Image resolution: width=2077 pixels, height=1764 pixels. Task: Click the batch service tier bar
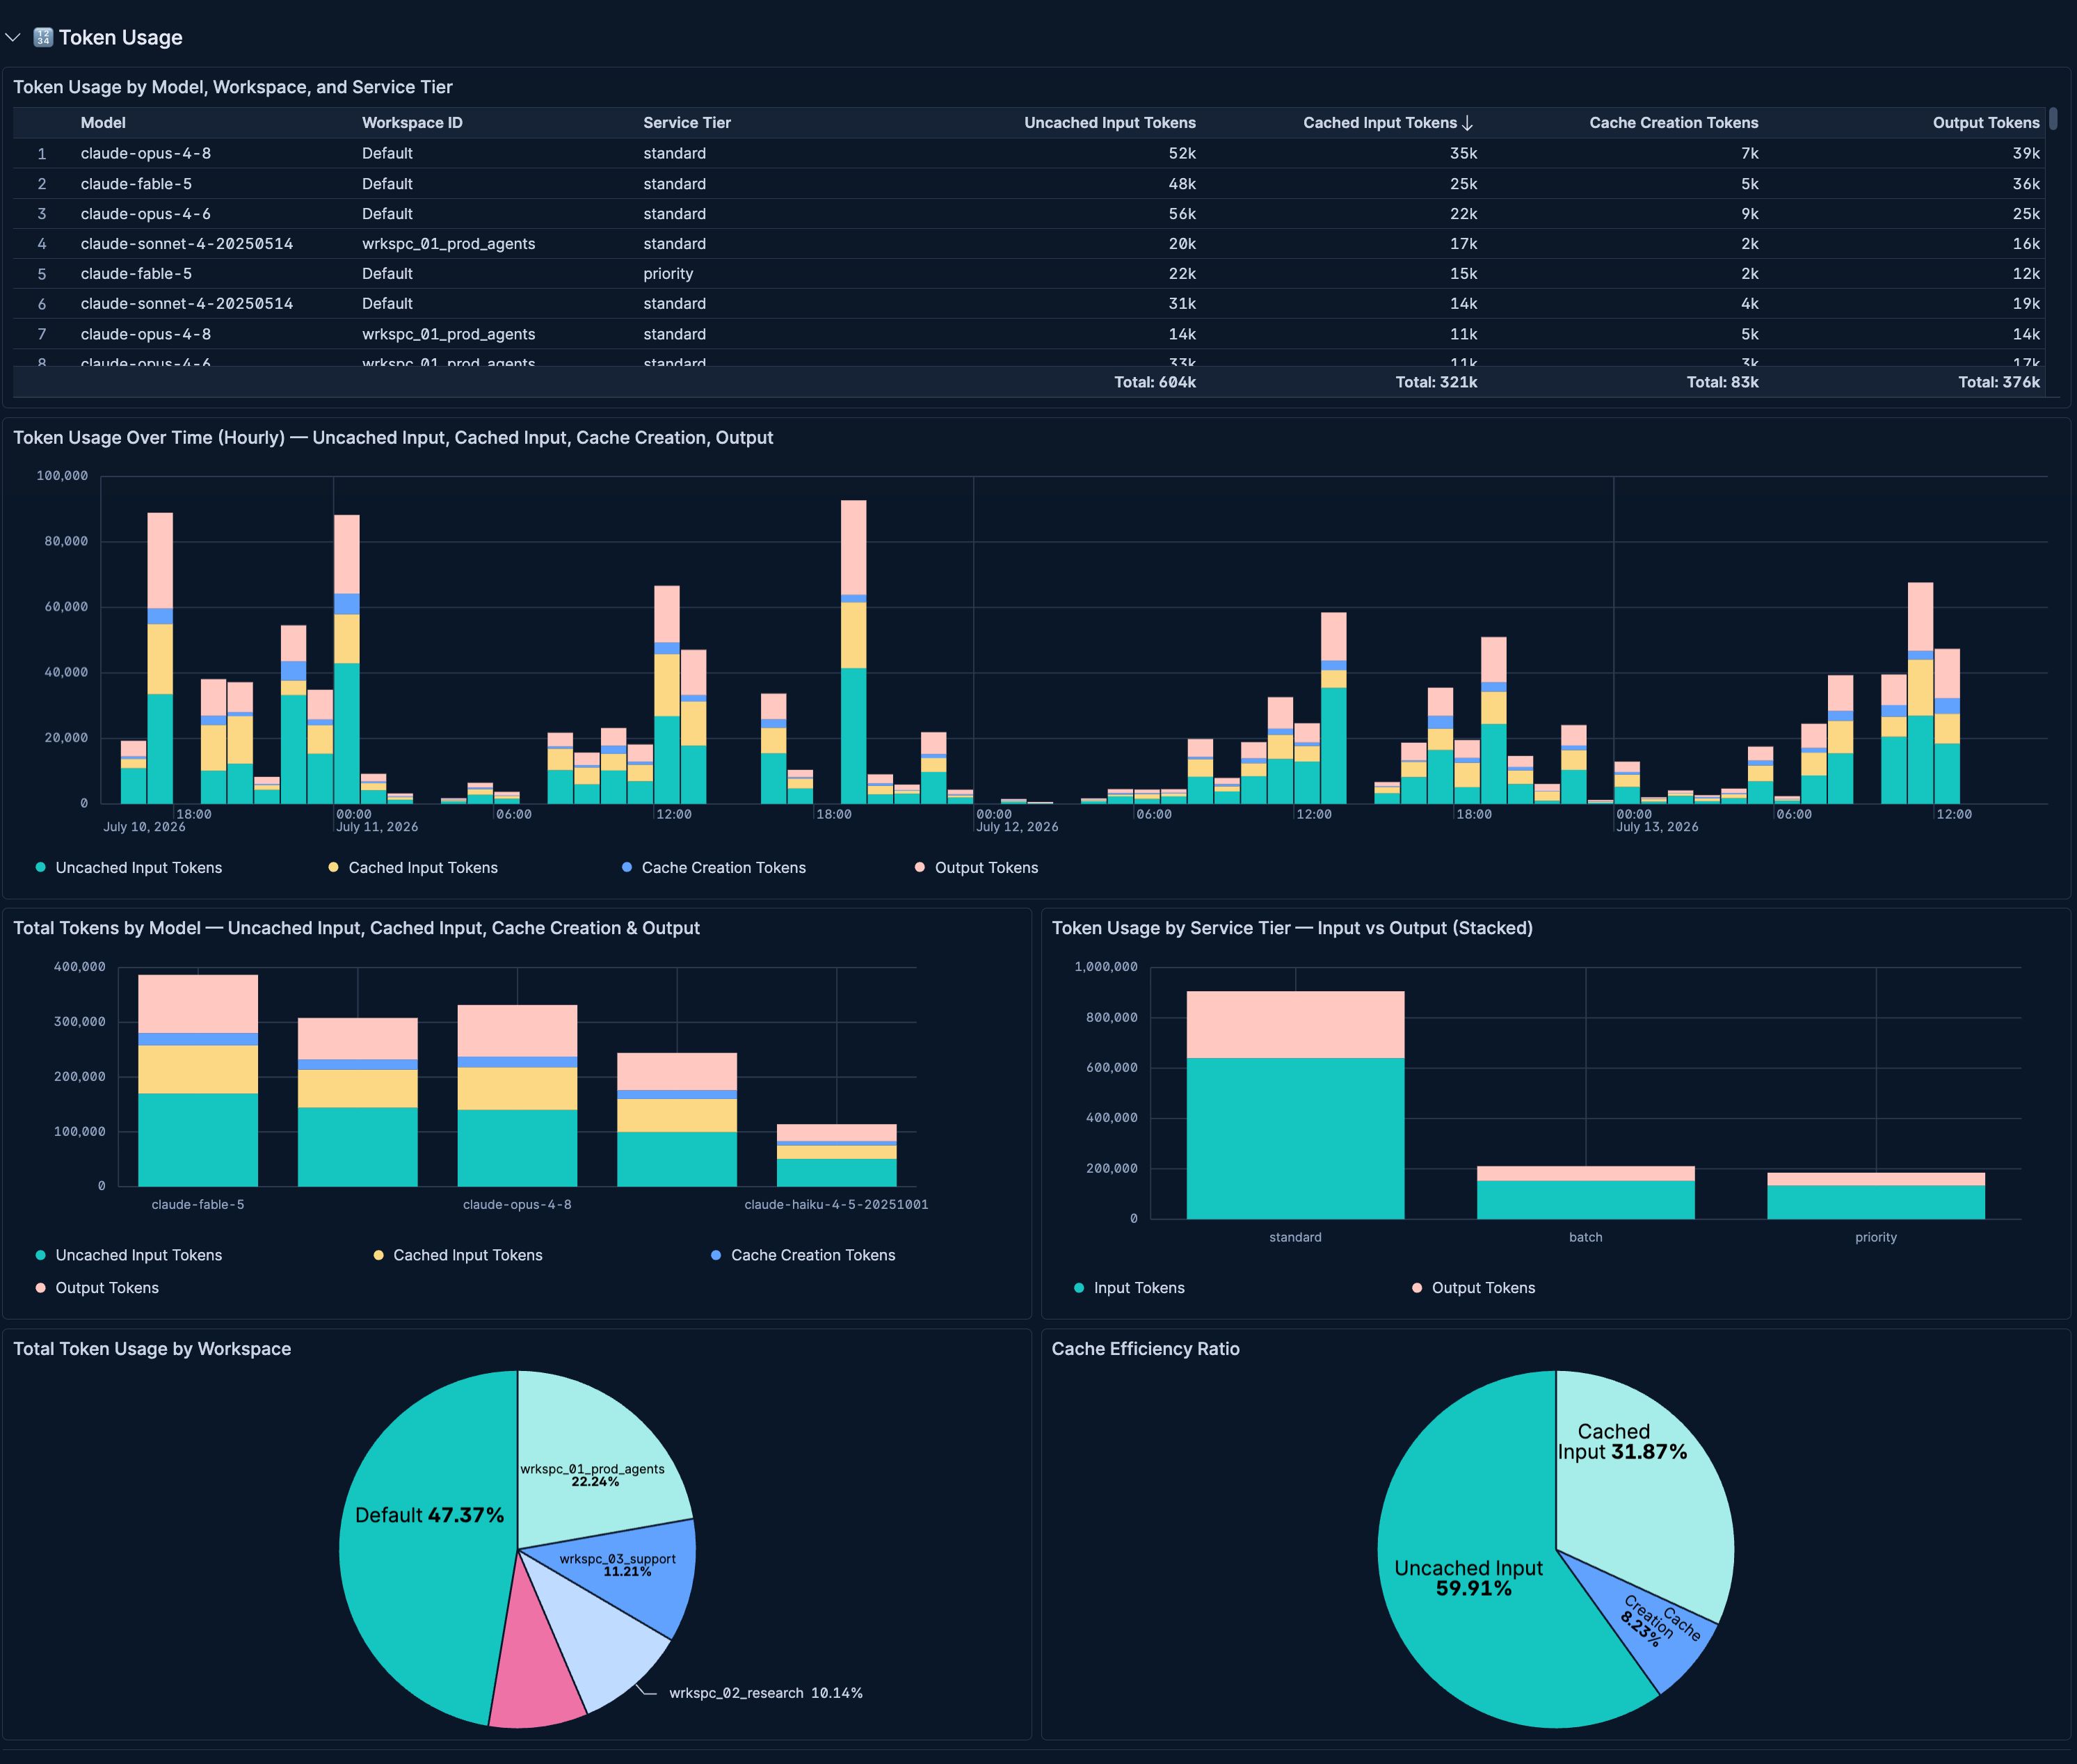point(1586,1192)
